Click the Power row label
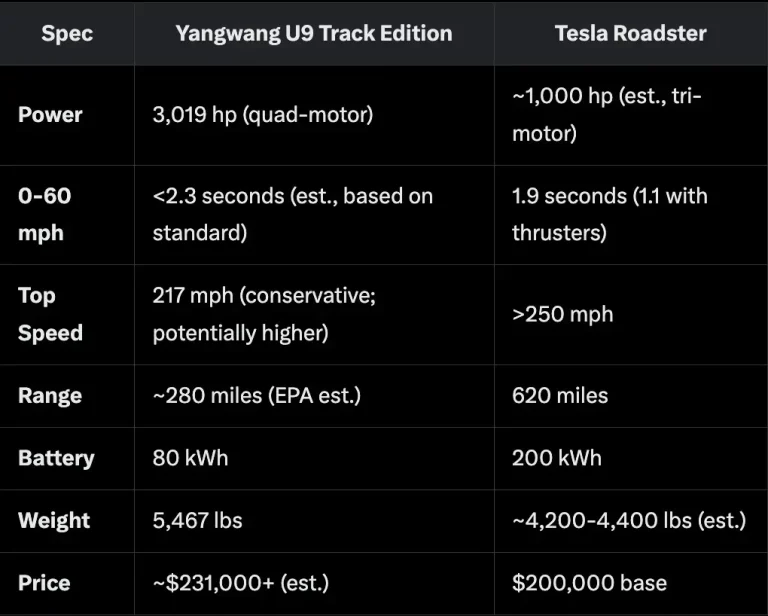The image size is (768, 616). pyautogui.click(x=50, y=114)
